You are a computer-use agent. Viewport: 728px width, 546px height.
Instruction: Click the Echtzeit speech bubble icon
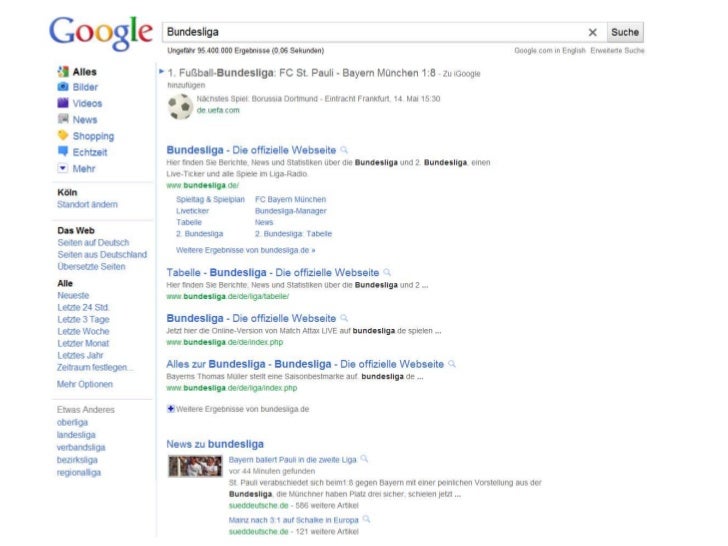coord(63,151)
